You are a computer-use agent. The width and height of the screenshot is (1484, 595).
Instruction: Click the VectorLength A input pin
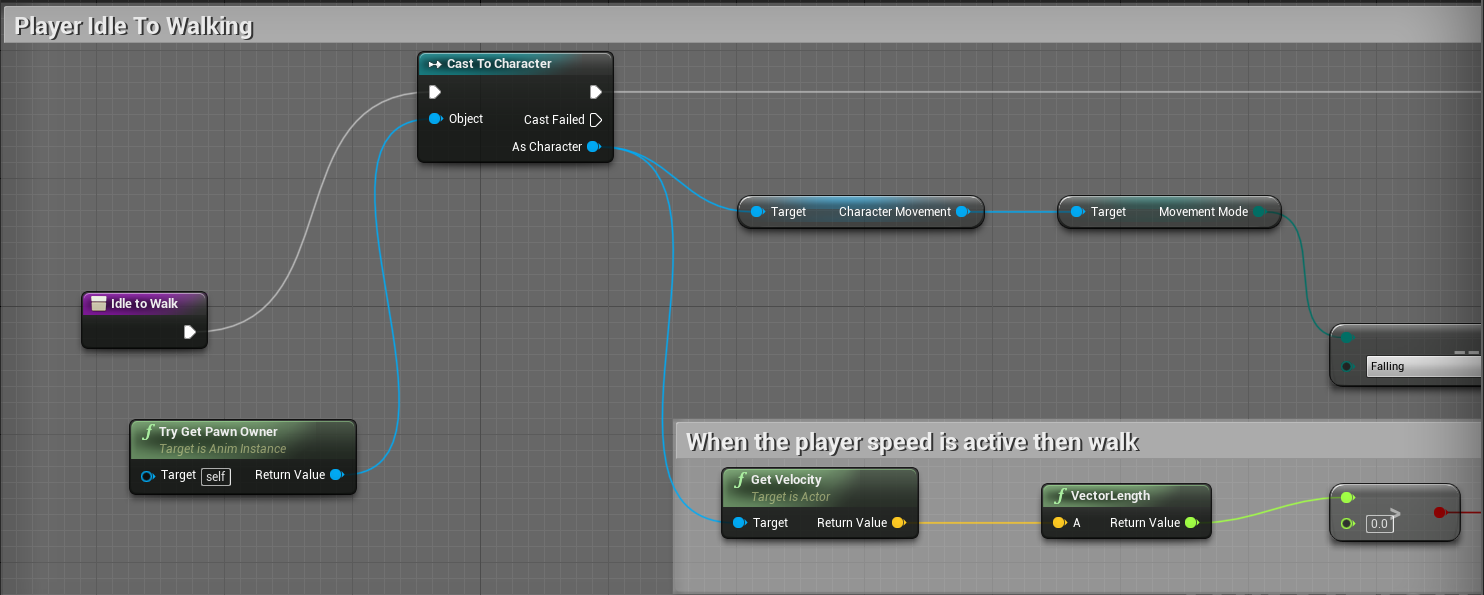[1058, 523]
